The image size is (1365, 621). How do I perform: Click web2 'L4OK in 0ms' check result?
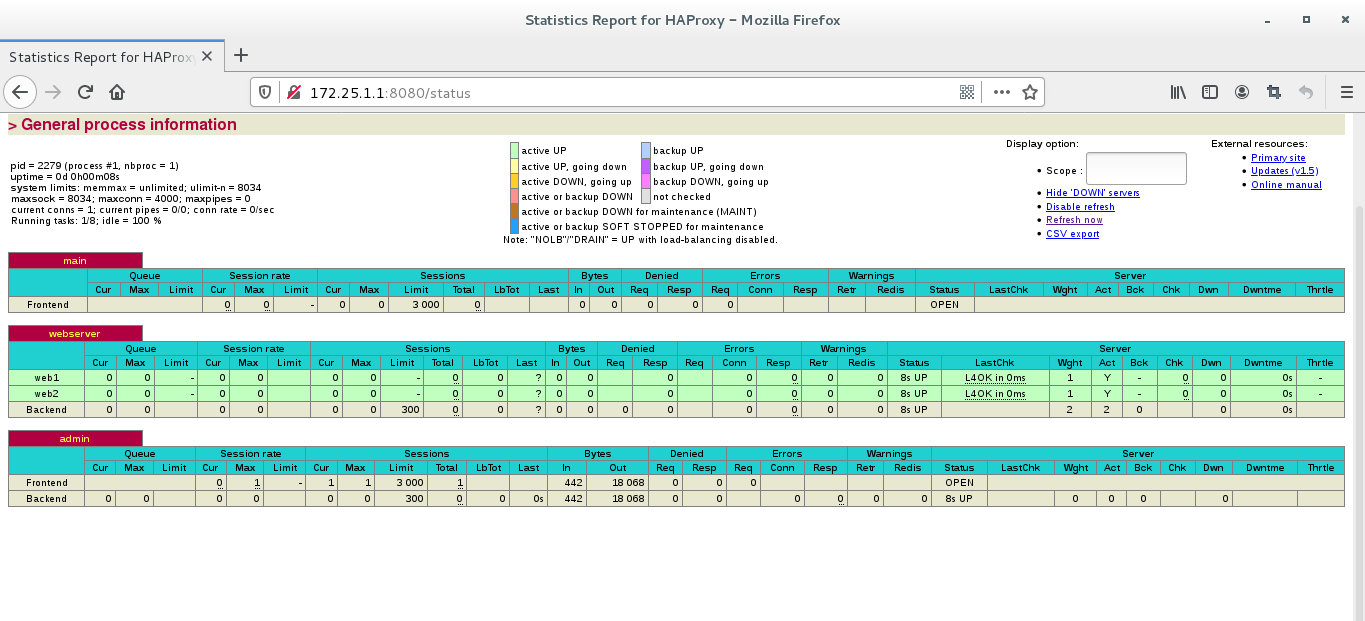[995, 394]
